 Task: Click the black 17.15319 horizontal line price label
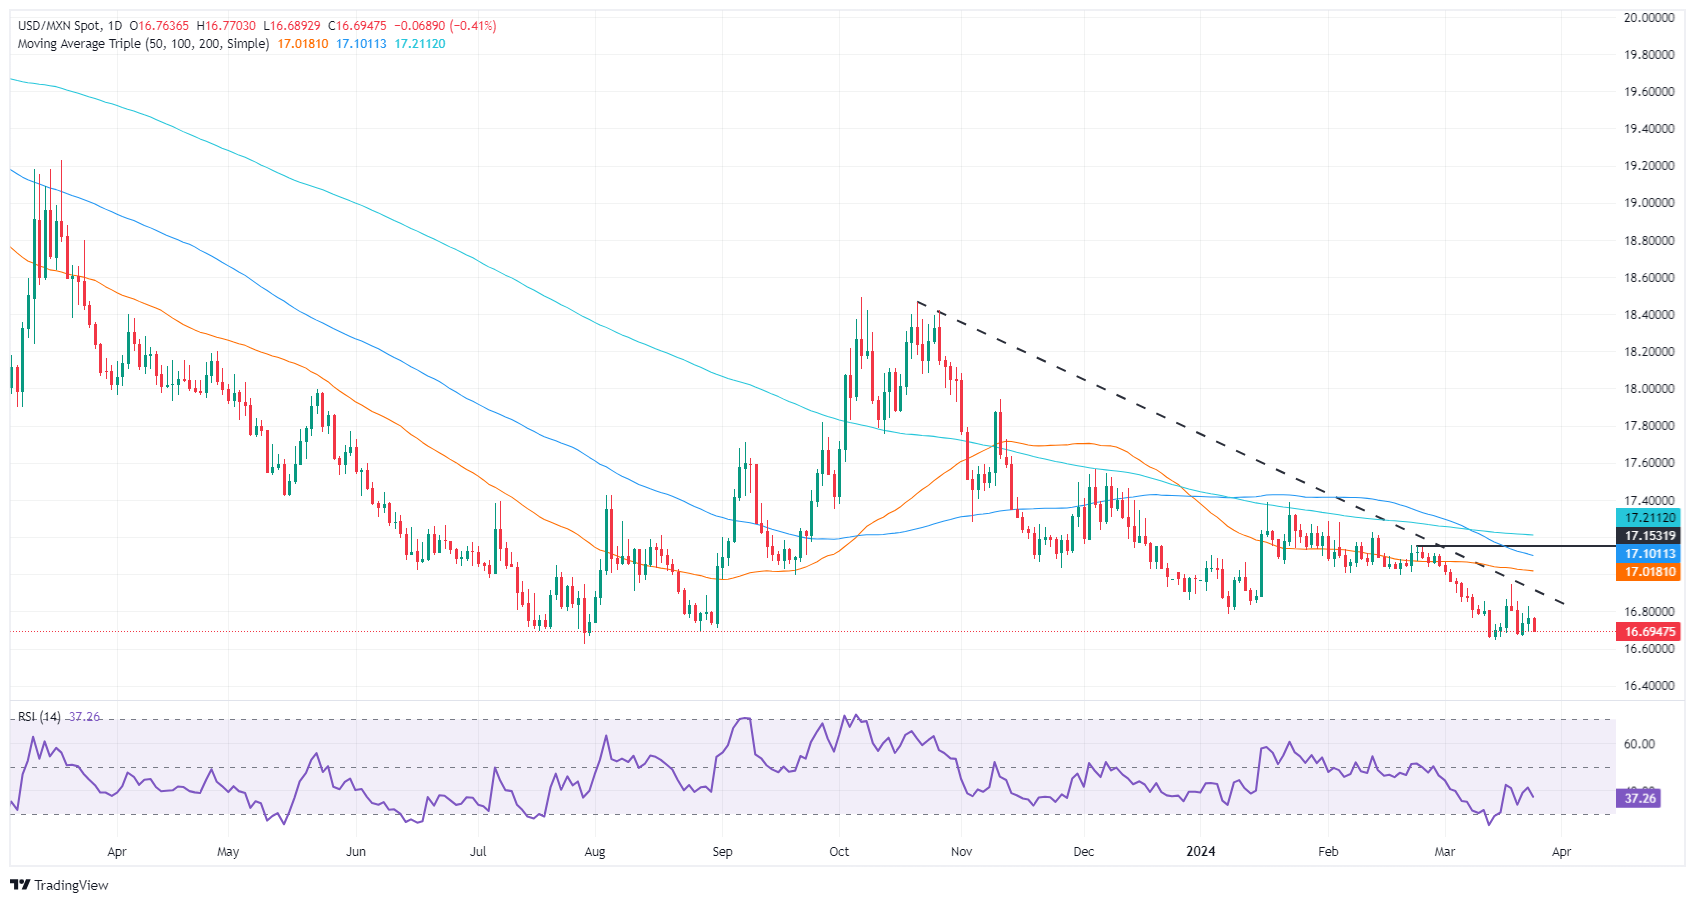coord(1649,536)
